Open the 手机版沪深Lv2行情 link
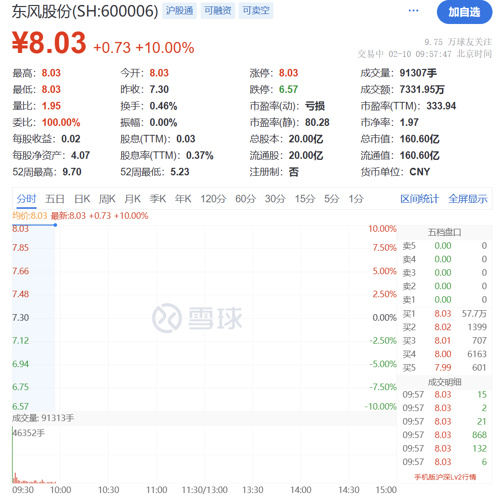This screenshot has width=500, height=496. point(445,477)
